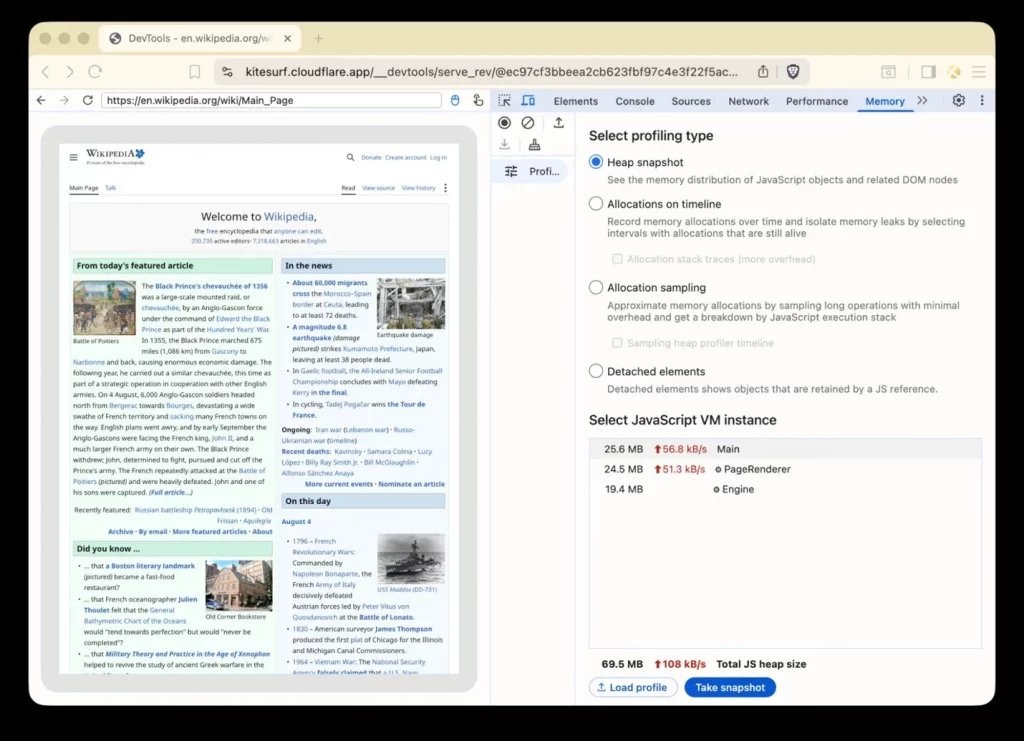This screenshot has width=1024, height=741.
Task: Select Allocations on timeline radio button
Action: point(596,204)
